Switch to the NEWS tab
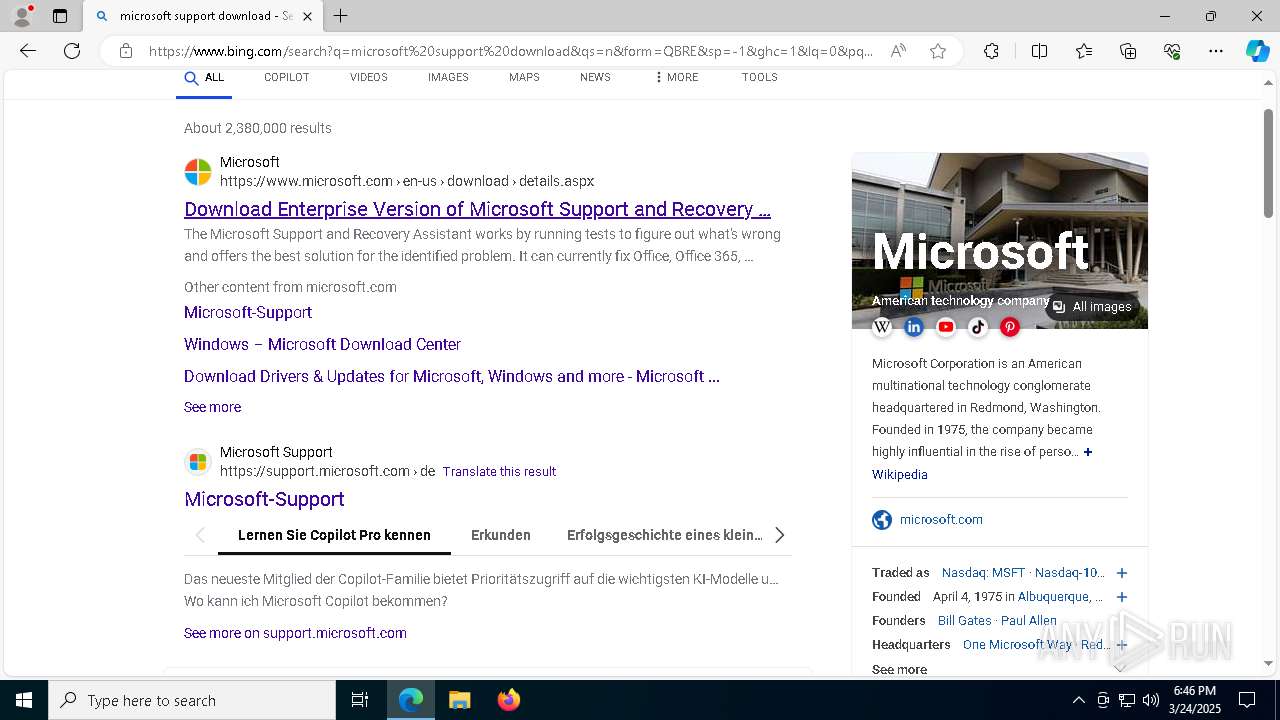This screenshot has height=720, width=1280. click(x=595, y=77)
